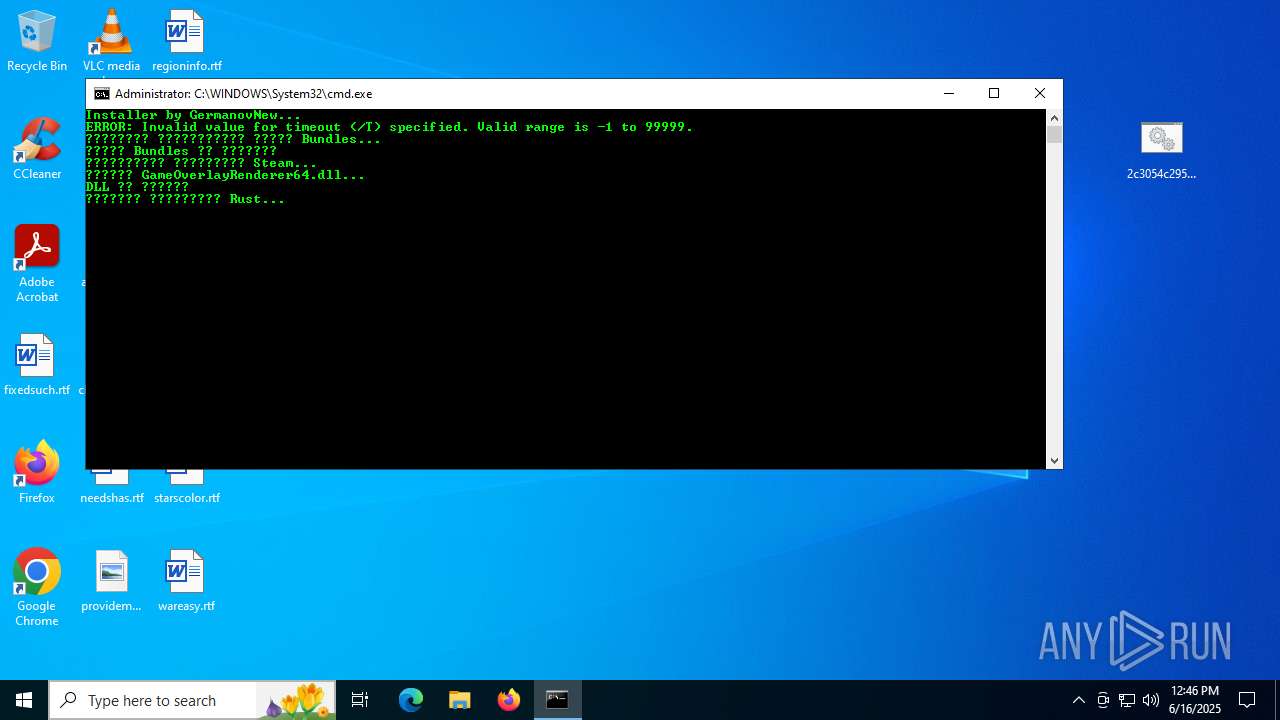Viewport: 1280px width, 720px height.
Task: Show hidden tray icons chevron
Action: [1078, 700]
